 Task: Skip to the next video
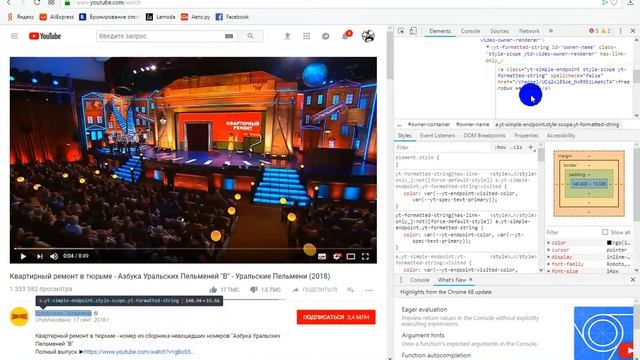pos(40,256)
